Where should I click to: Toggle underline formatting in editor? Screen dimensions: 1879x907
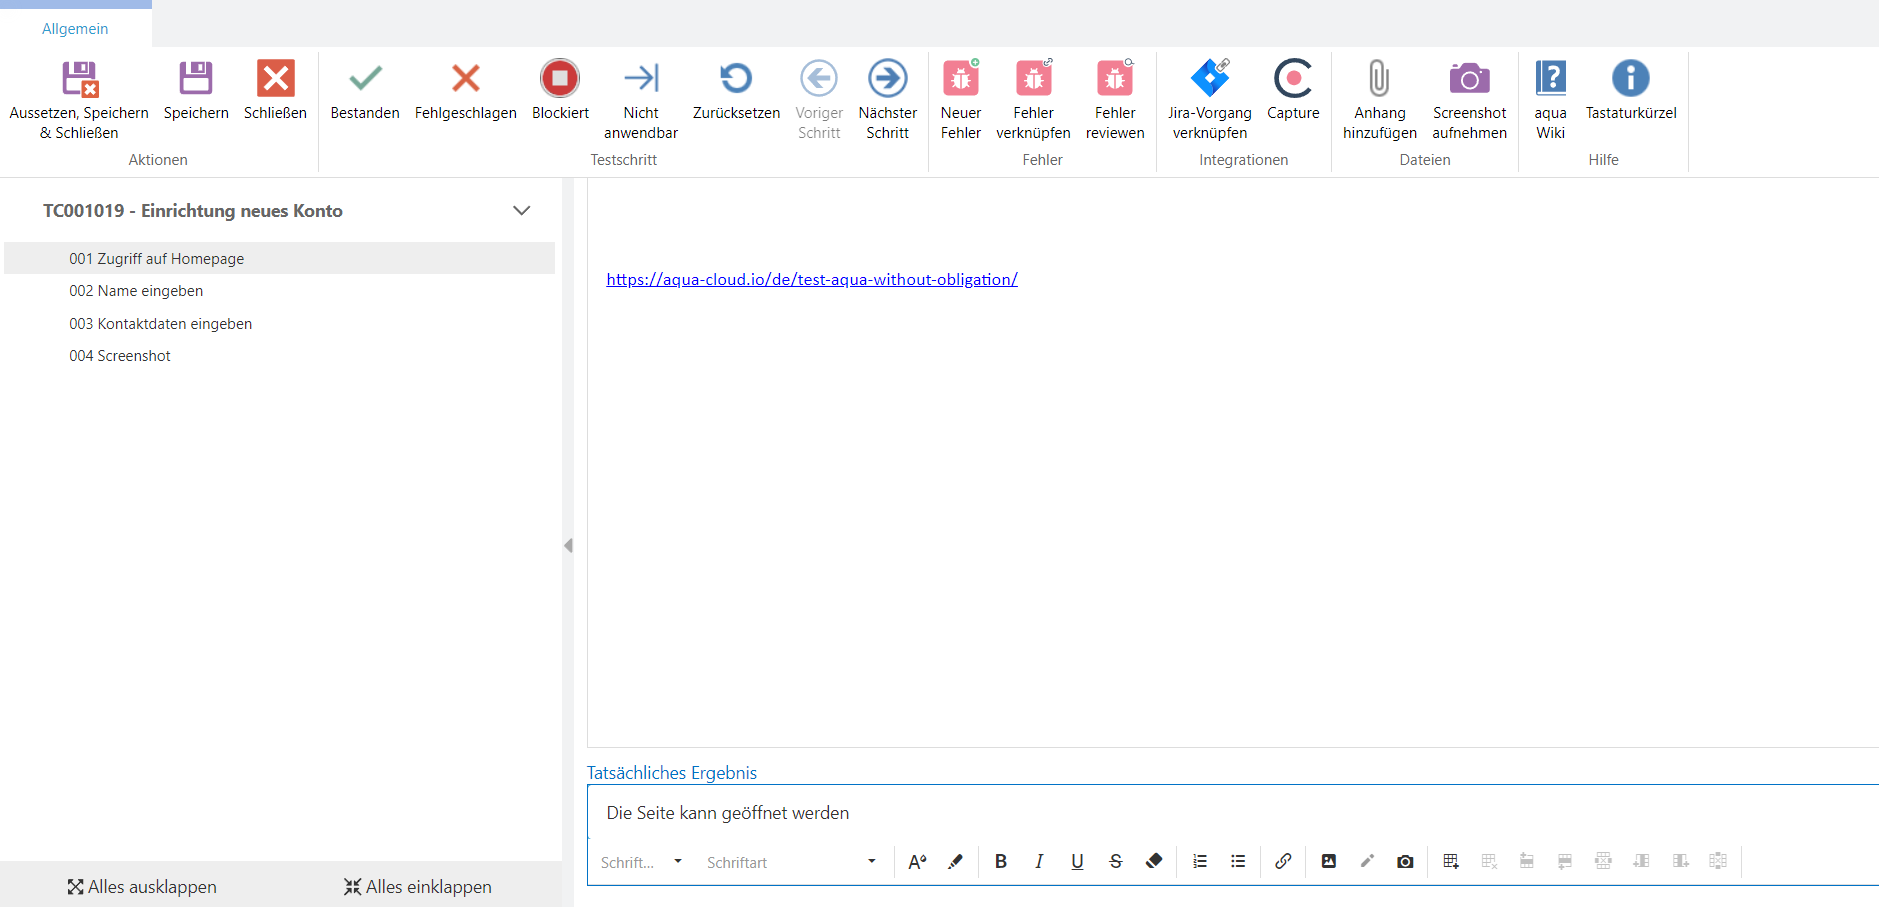(1077, 861)
